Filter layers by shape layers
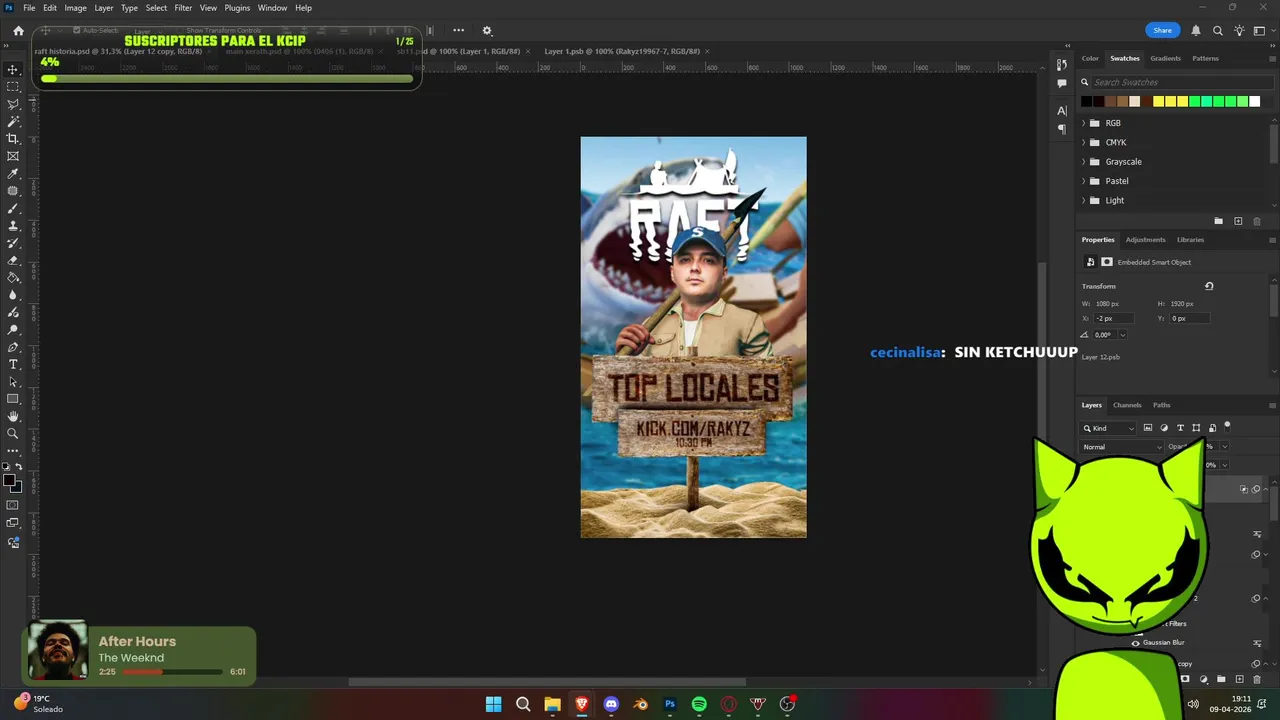Viewport: 1280px width, 720px height. tap(1196, 428)
